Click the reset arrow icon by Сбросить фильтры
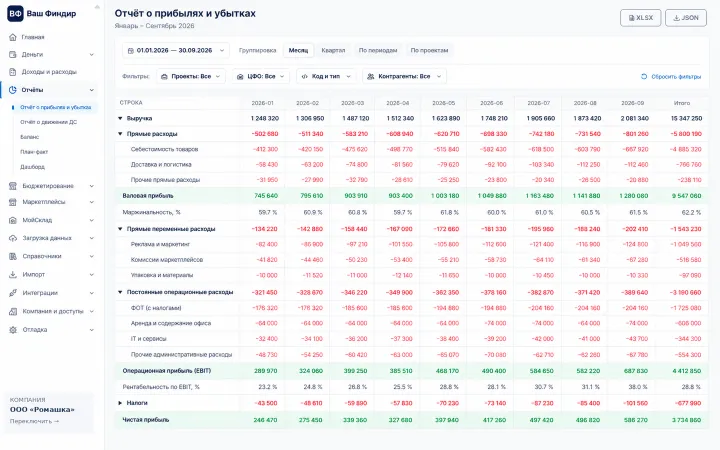Image resolution: width=720 pixels, height=450 pixels. point(644,77)
